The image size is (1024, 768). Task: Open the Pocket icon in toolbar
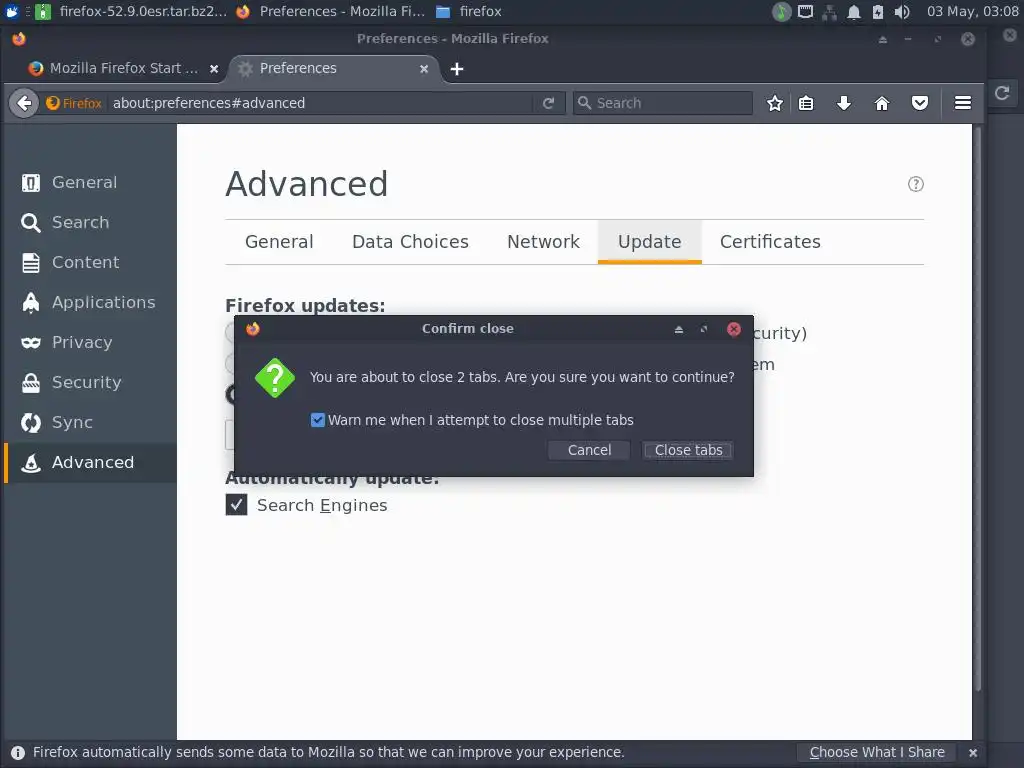click(920, 103)
